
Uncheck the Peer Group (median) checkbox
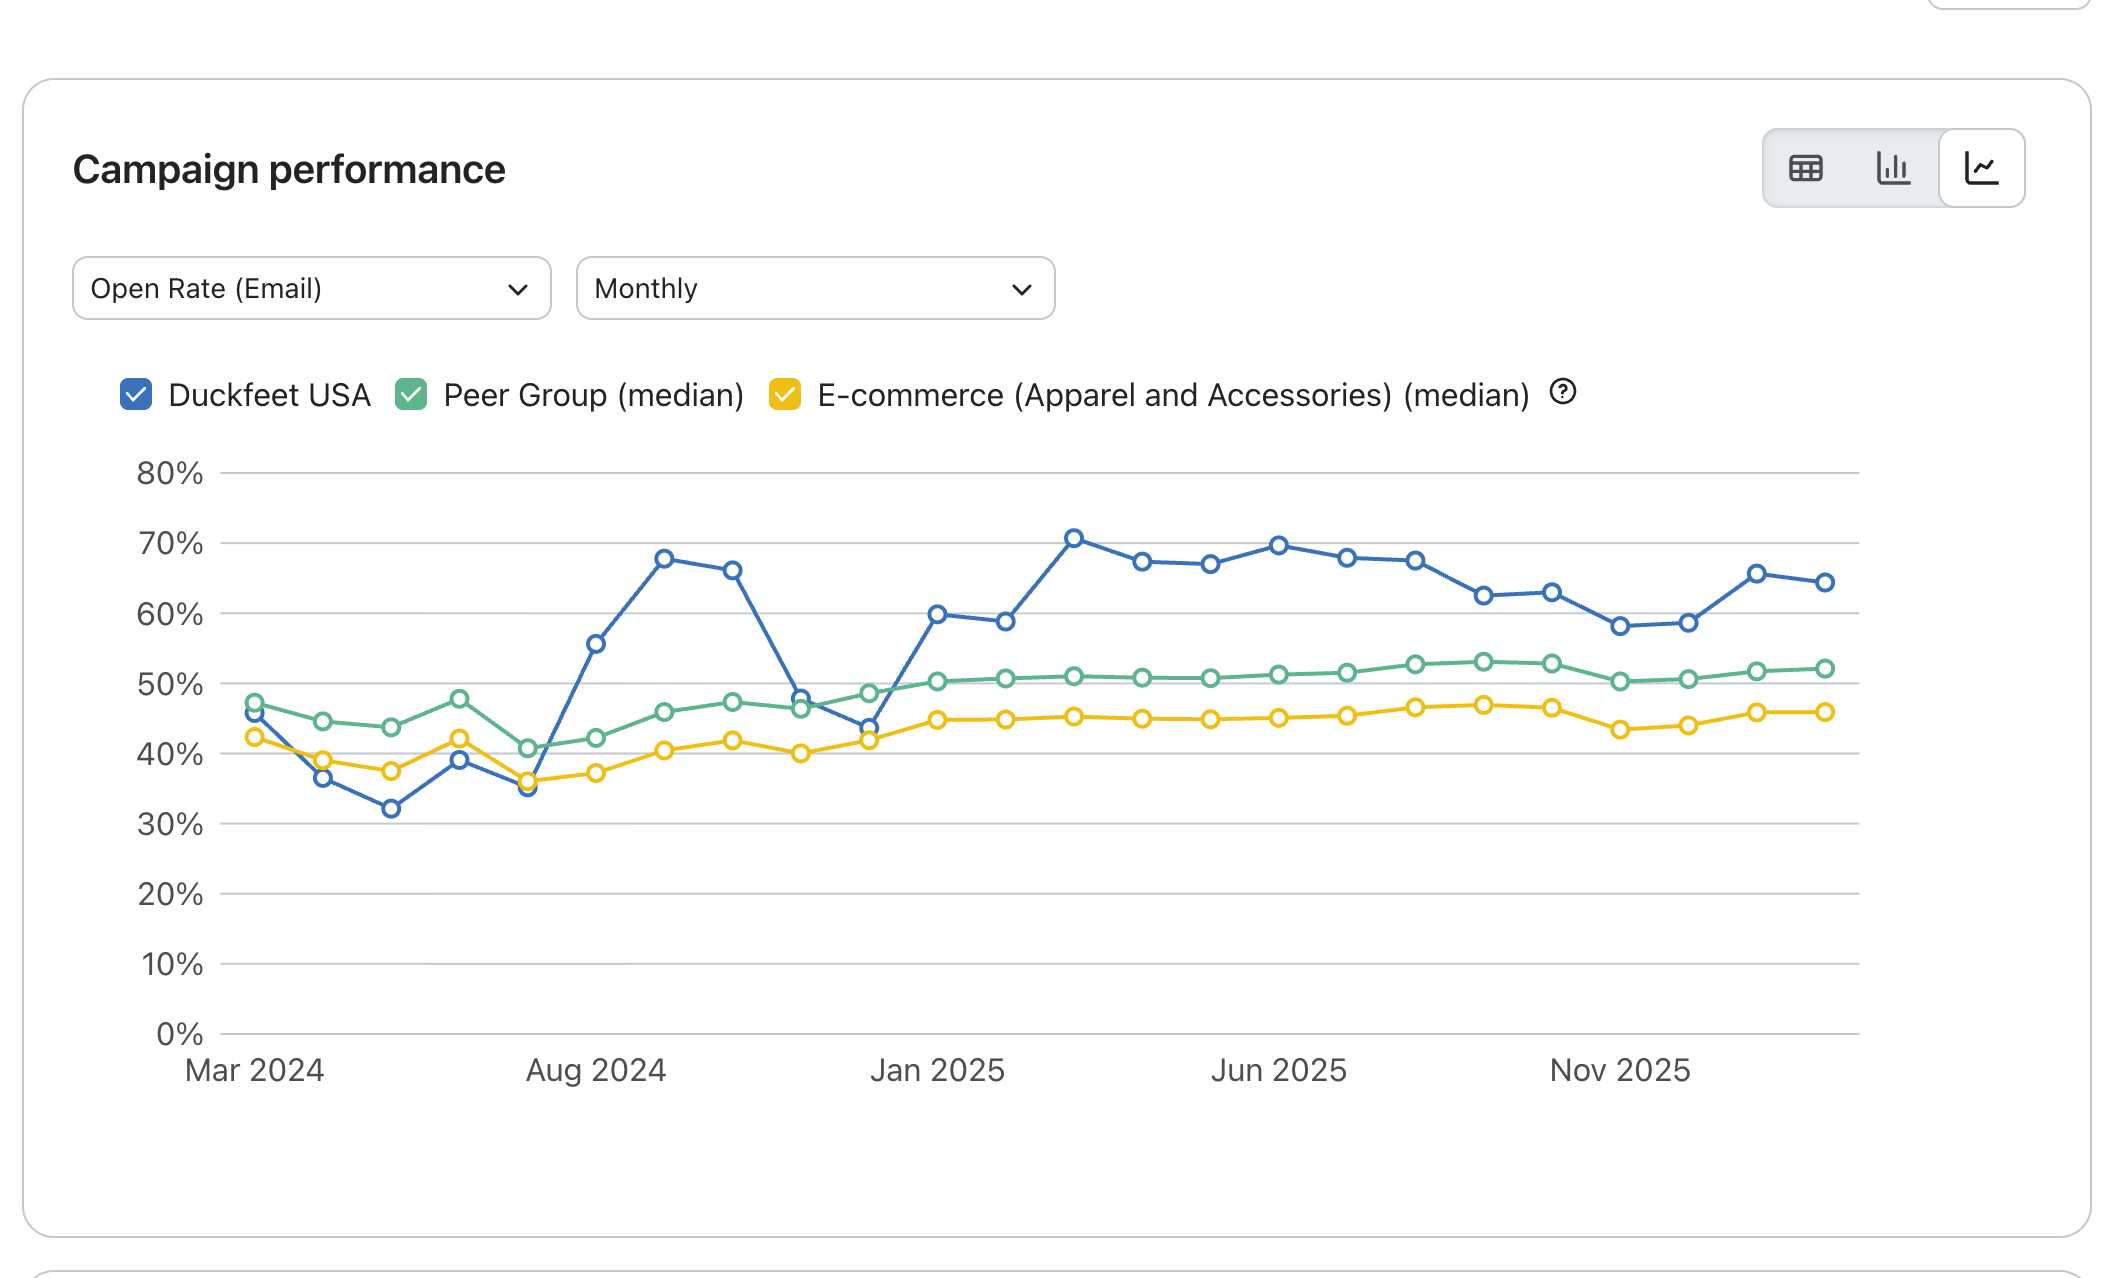pos(411,394)
